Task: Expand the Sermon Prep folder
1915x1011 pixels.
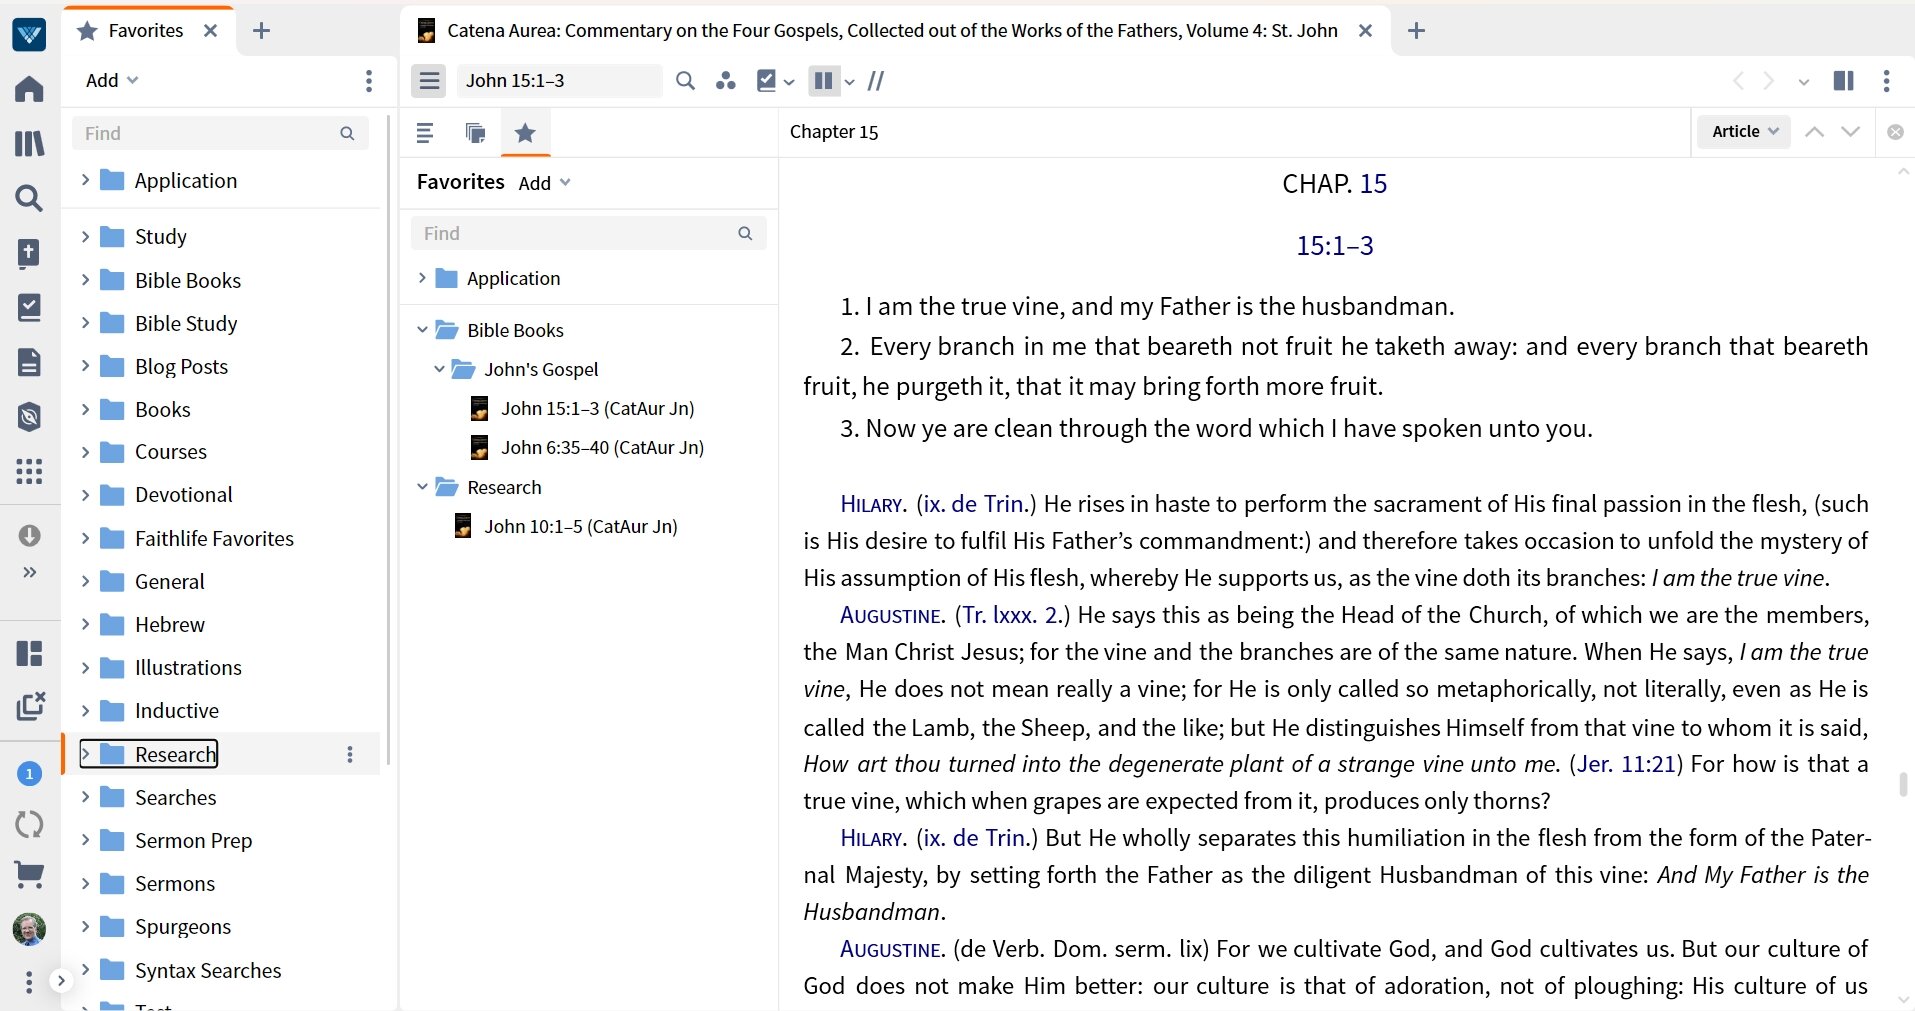Action: click(85, 840)
